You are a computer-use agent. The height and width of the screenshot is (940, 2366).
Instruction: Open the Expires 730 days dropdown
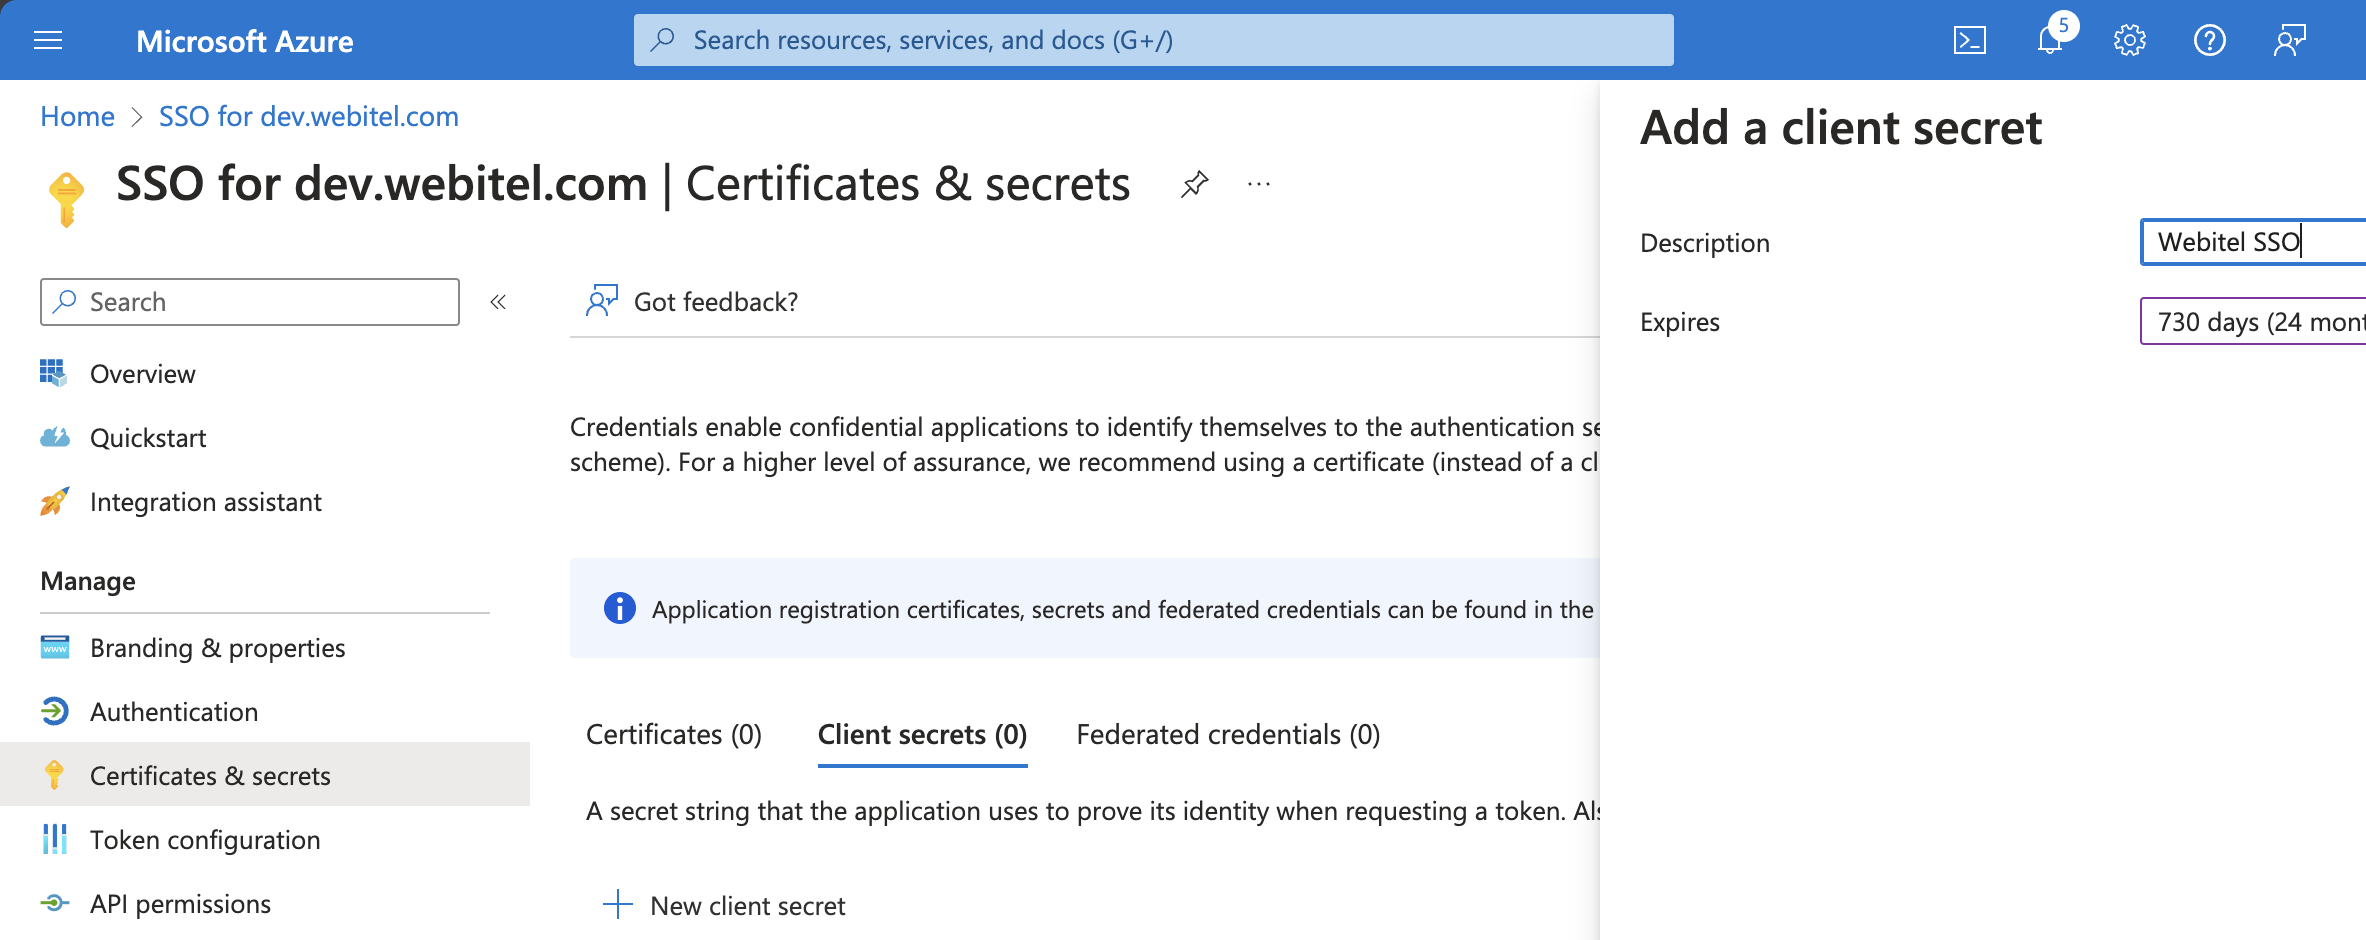pyautogui.click(x=2253, y=322)
